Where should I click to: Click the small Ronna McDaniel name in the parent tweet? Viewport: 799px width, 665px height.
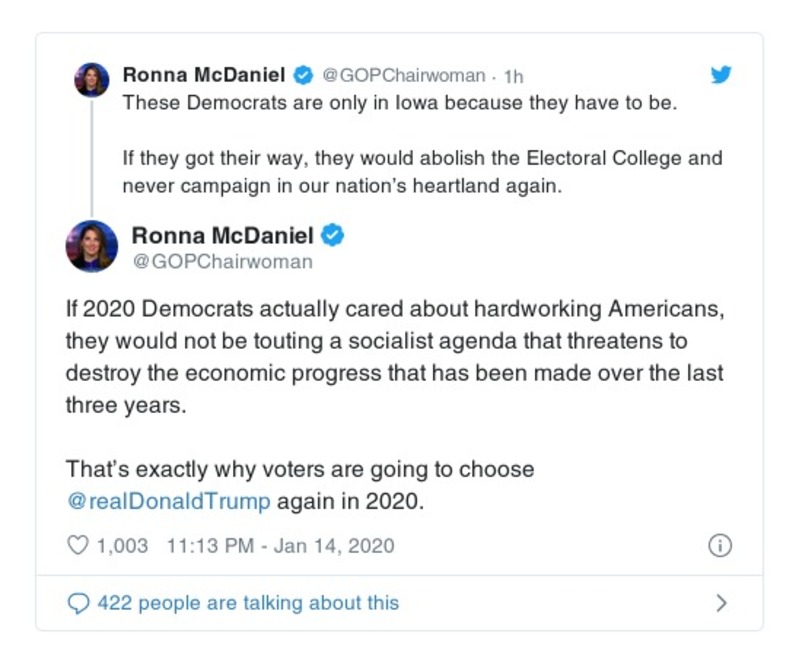pyautogui.click(x=204, y=75)
